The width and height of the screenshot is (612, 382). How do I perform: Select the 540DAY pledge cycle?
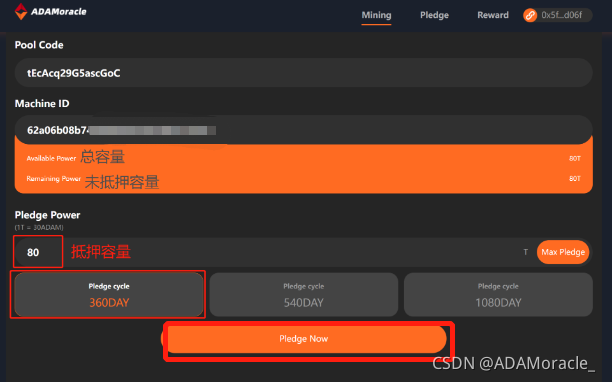[304, 295]
